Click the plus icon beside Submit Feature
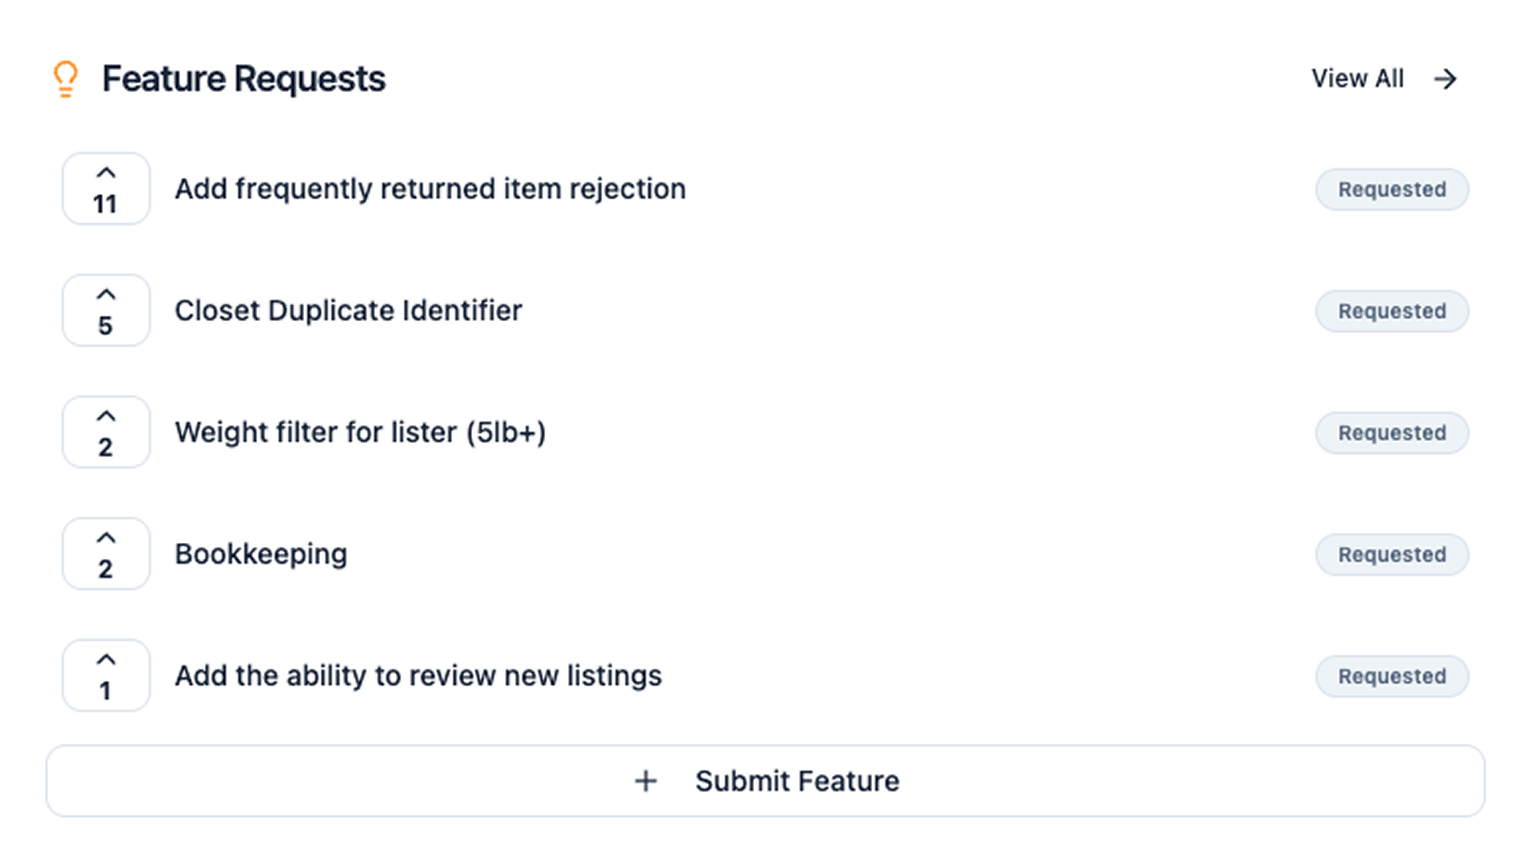Image resolution: width=1532 pixels, height=859 pixels. click(x=646, y=781)
